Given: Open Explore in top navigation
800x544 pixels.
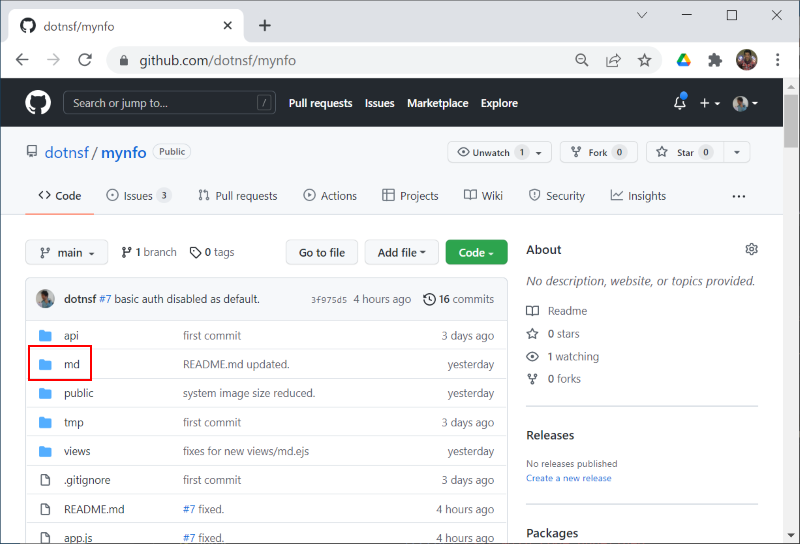Looking at the screenshot, I should 499,103.
